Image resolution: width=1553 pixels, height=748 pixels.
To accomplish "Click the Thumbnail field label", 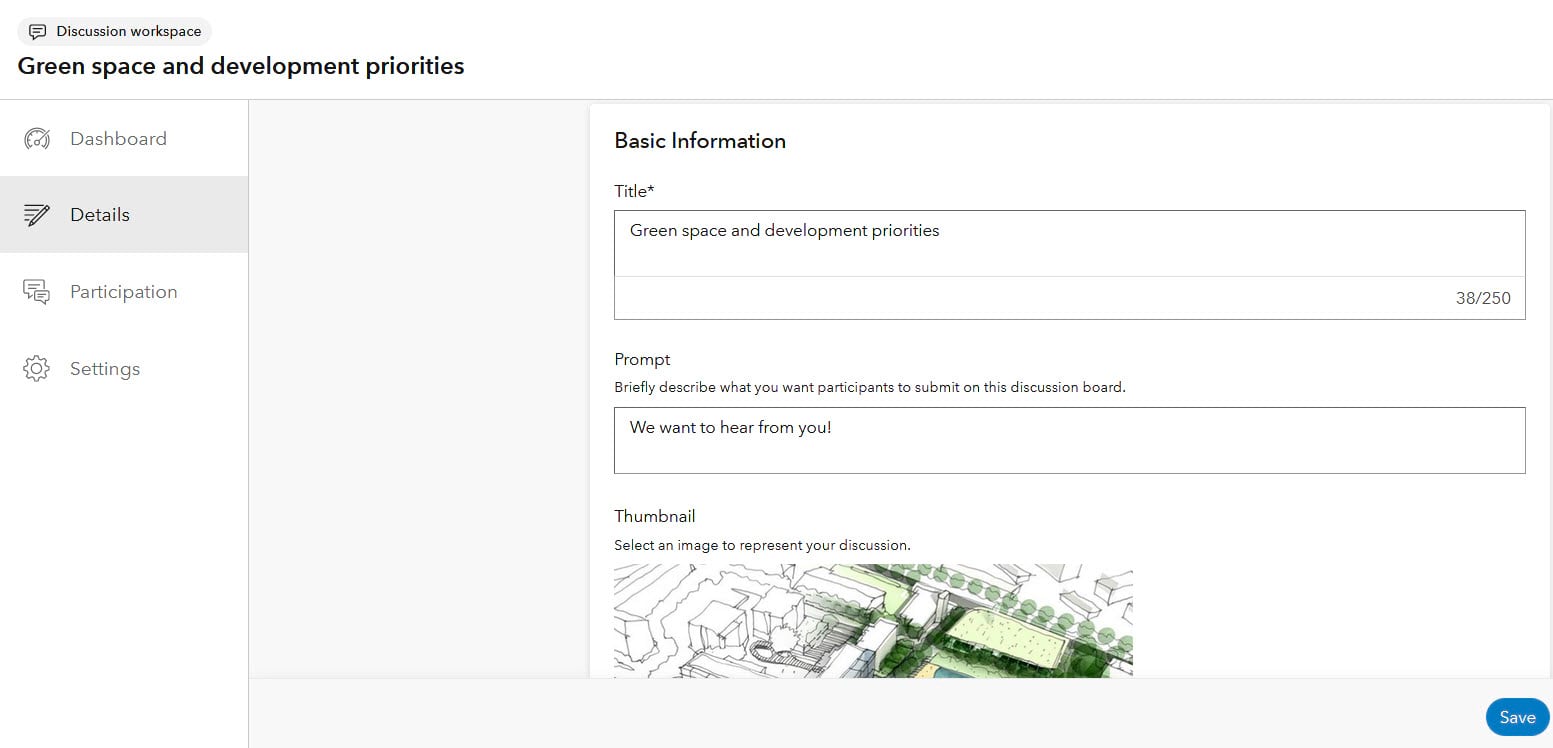I will click(x=654, y=516).
